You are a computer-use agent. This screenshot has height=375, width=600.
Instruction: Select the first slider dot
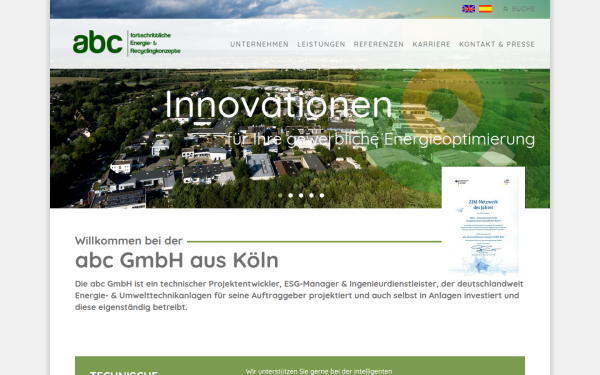coord(280,195)
